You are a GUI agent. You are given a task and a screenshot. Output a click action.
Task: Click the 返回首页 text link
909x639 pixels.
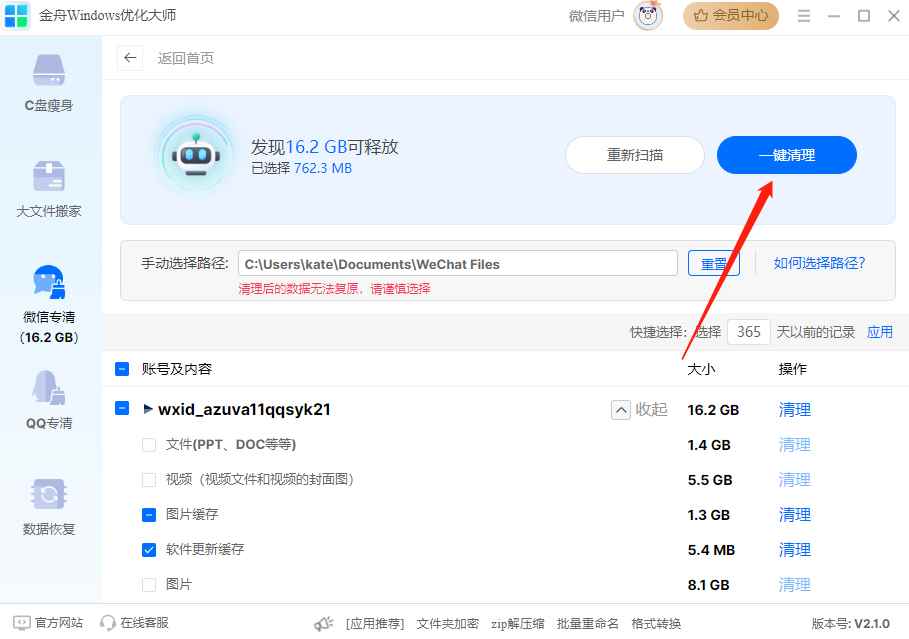186,58
